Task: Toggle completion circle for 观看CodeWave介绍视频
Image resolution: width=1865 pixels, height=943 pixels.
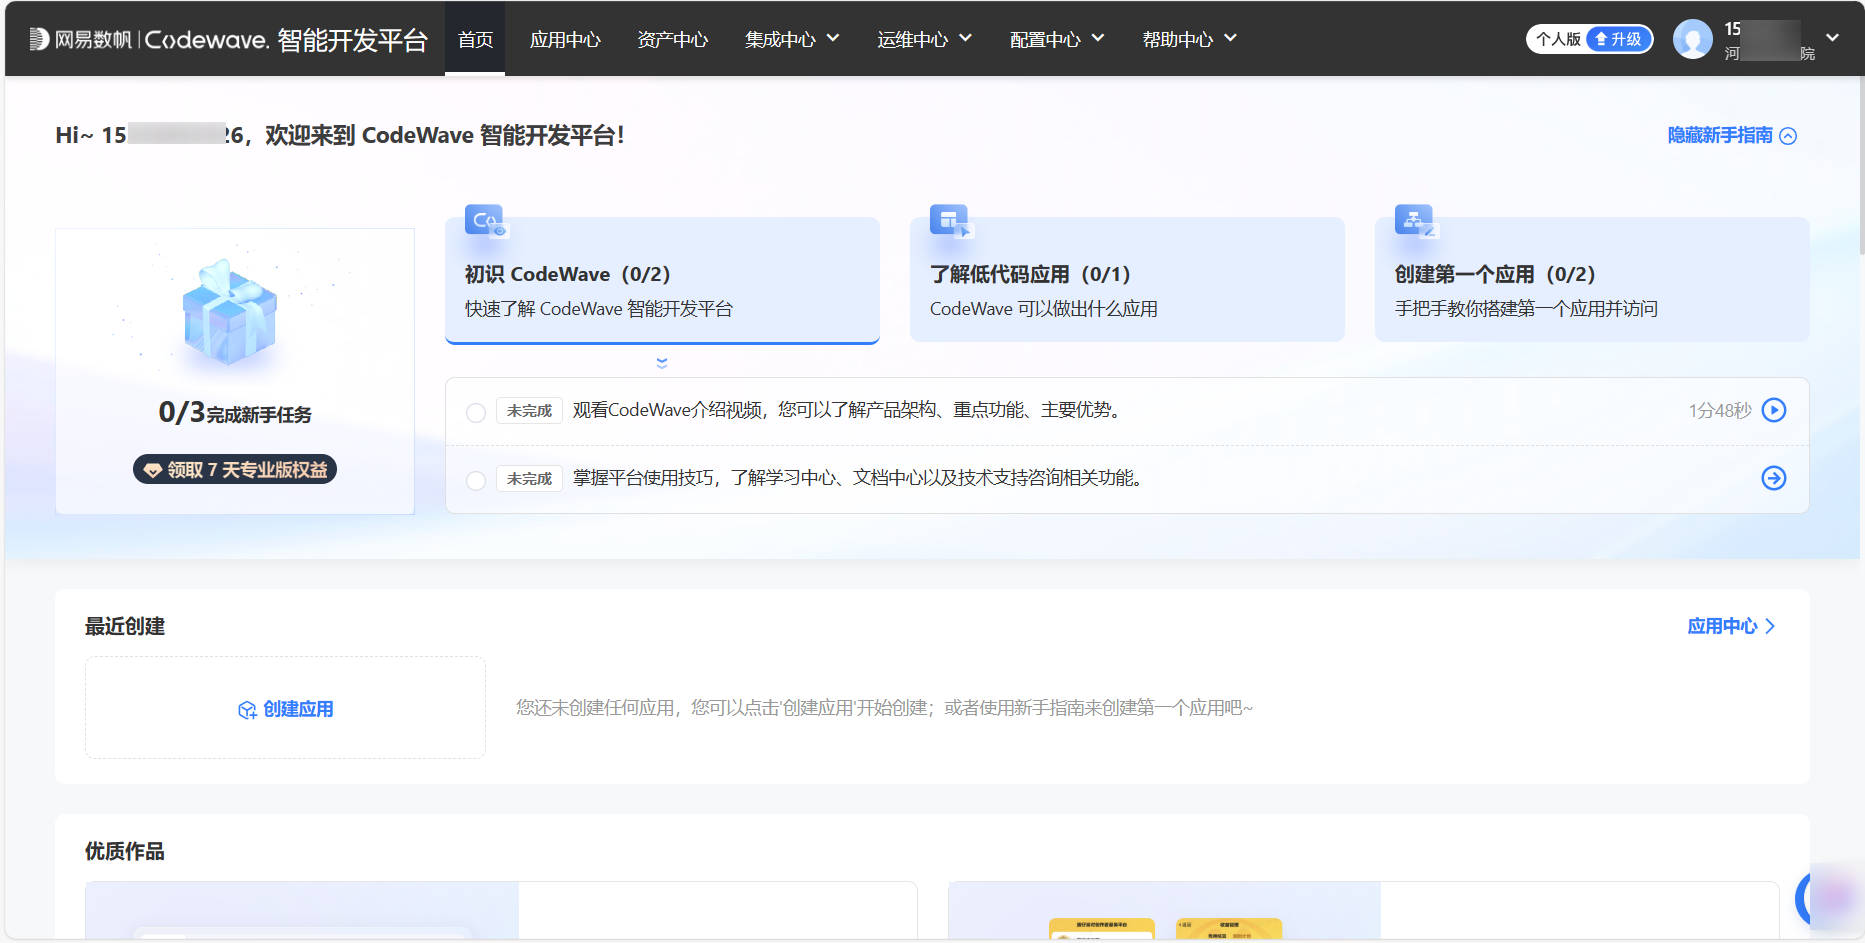Action: [x=476, y=412]
